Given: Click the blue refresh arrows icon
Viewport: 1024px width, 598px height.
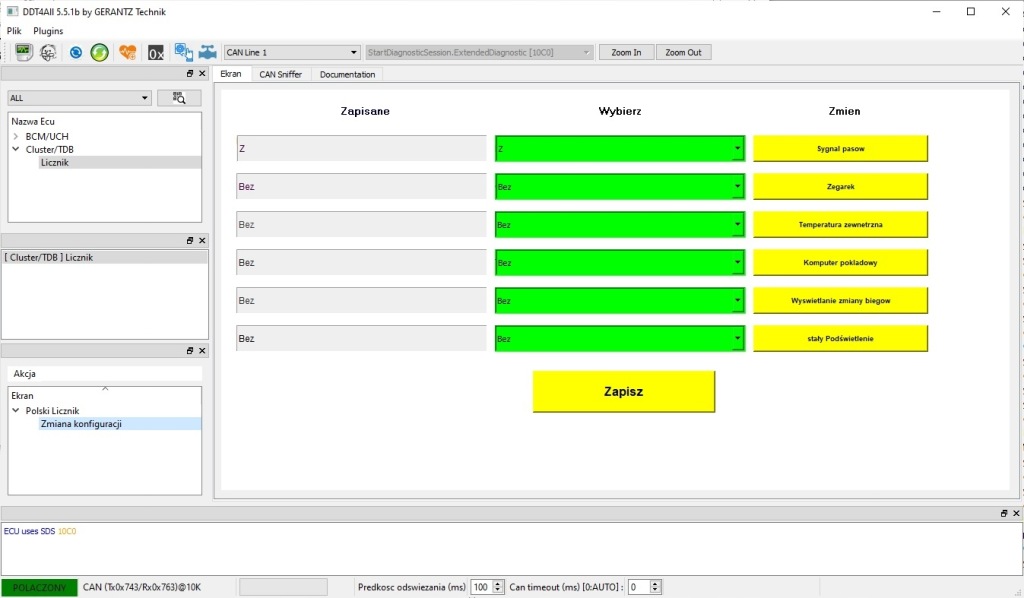Looking at the screenshot, I should point(76,52).
